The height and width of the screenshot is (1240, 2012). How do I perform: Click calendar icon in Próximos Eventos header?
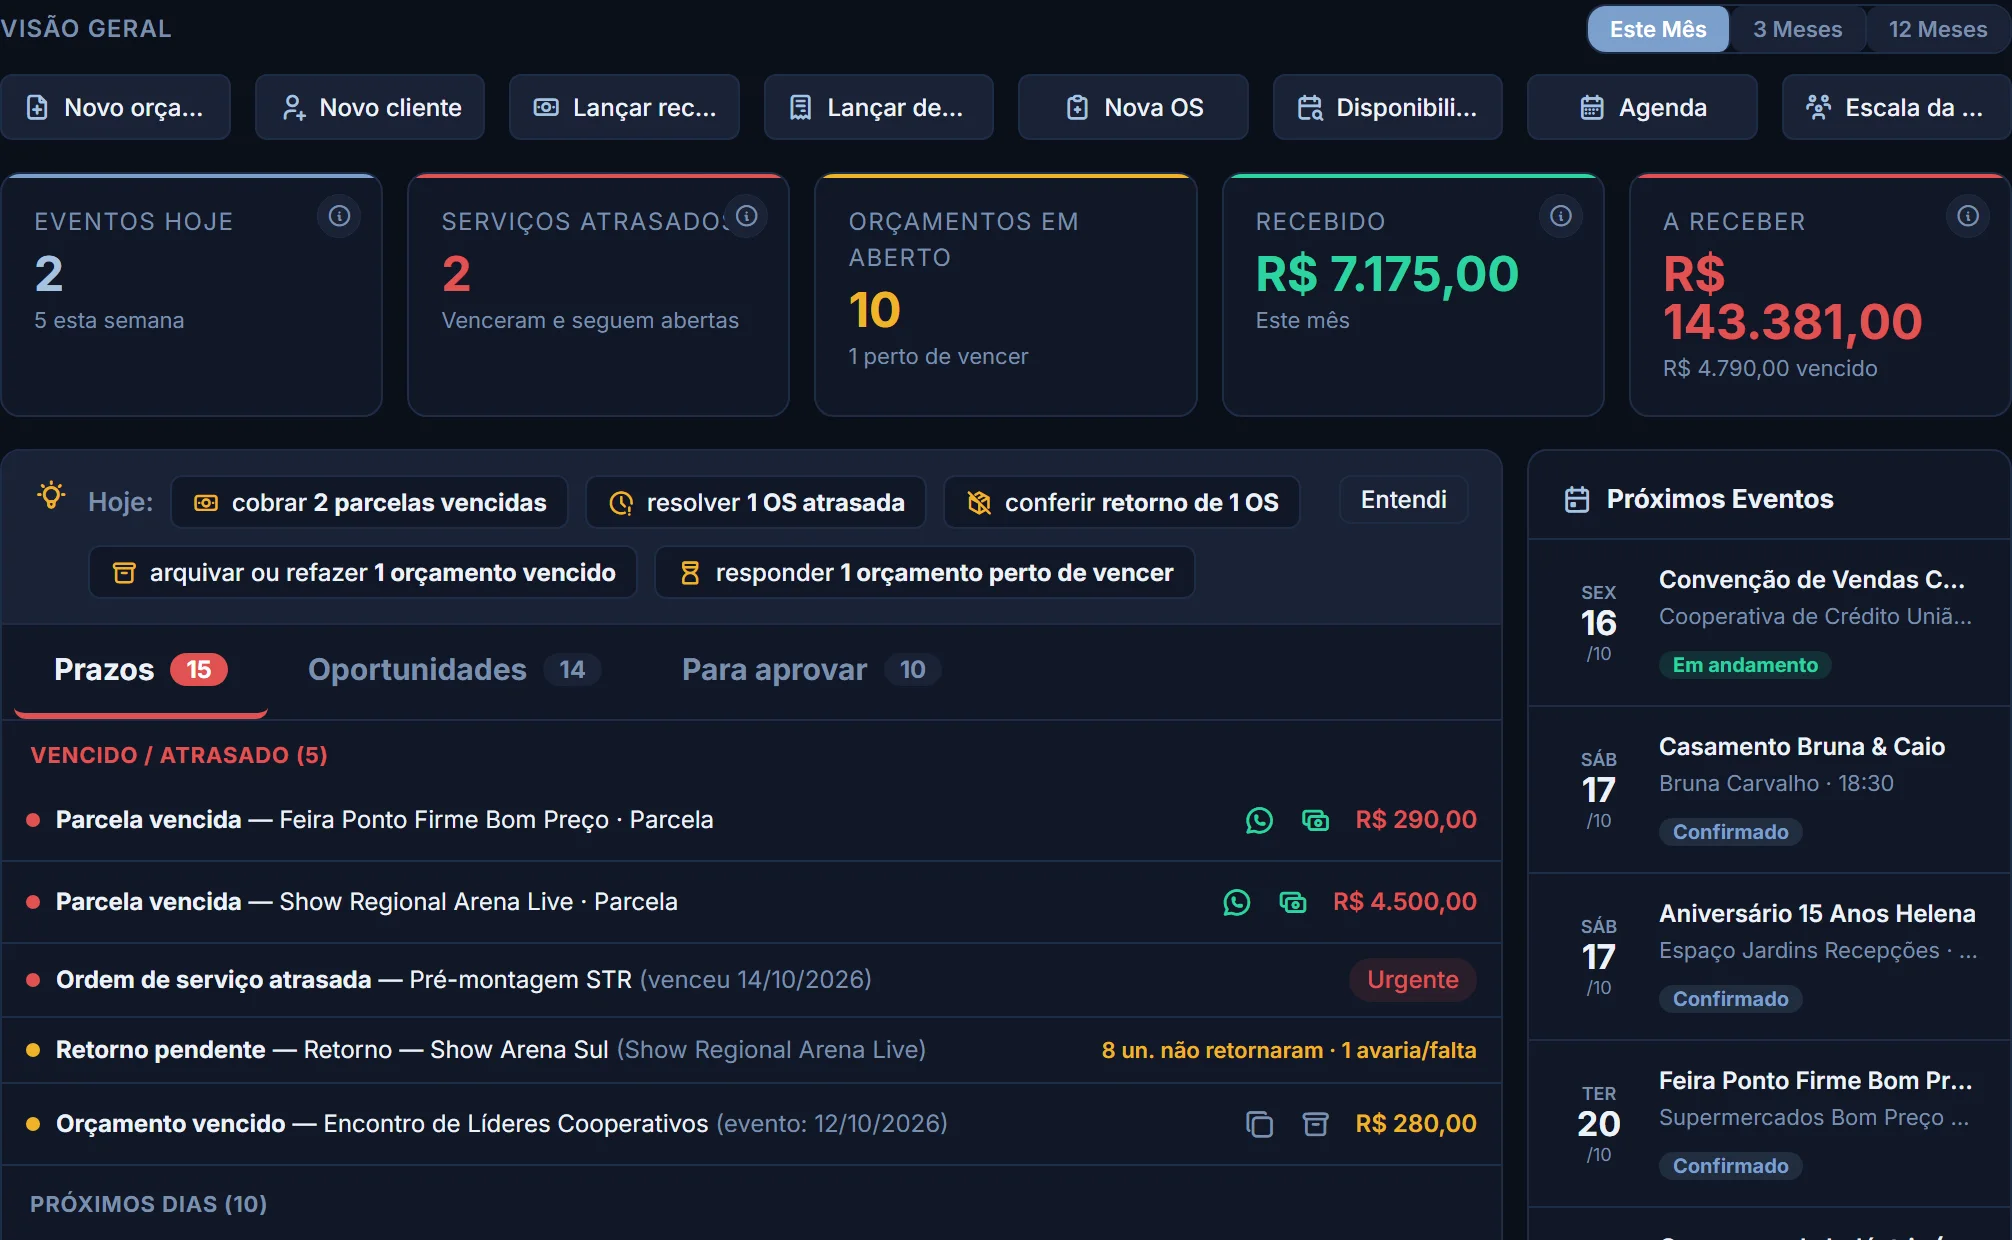coord(1577,499)
